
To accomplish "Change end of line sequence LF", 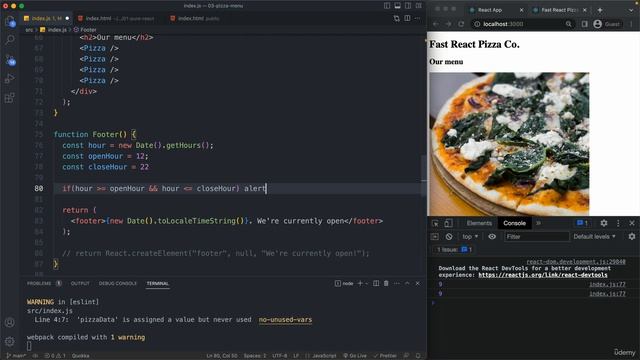I will 296,356.
